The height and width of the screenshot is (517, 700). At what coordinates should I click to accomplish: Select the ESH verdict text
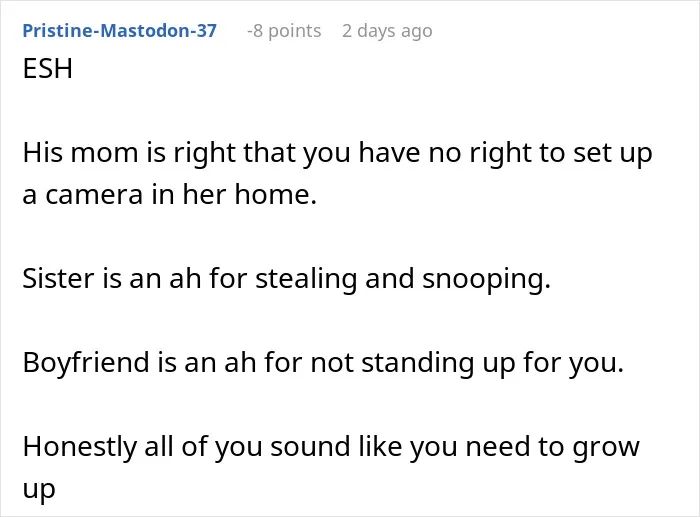click(x=48, y=69)
